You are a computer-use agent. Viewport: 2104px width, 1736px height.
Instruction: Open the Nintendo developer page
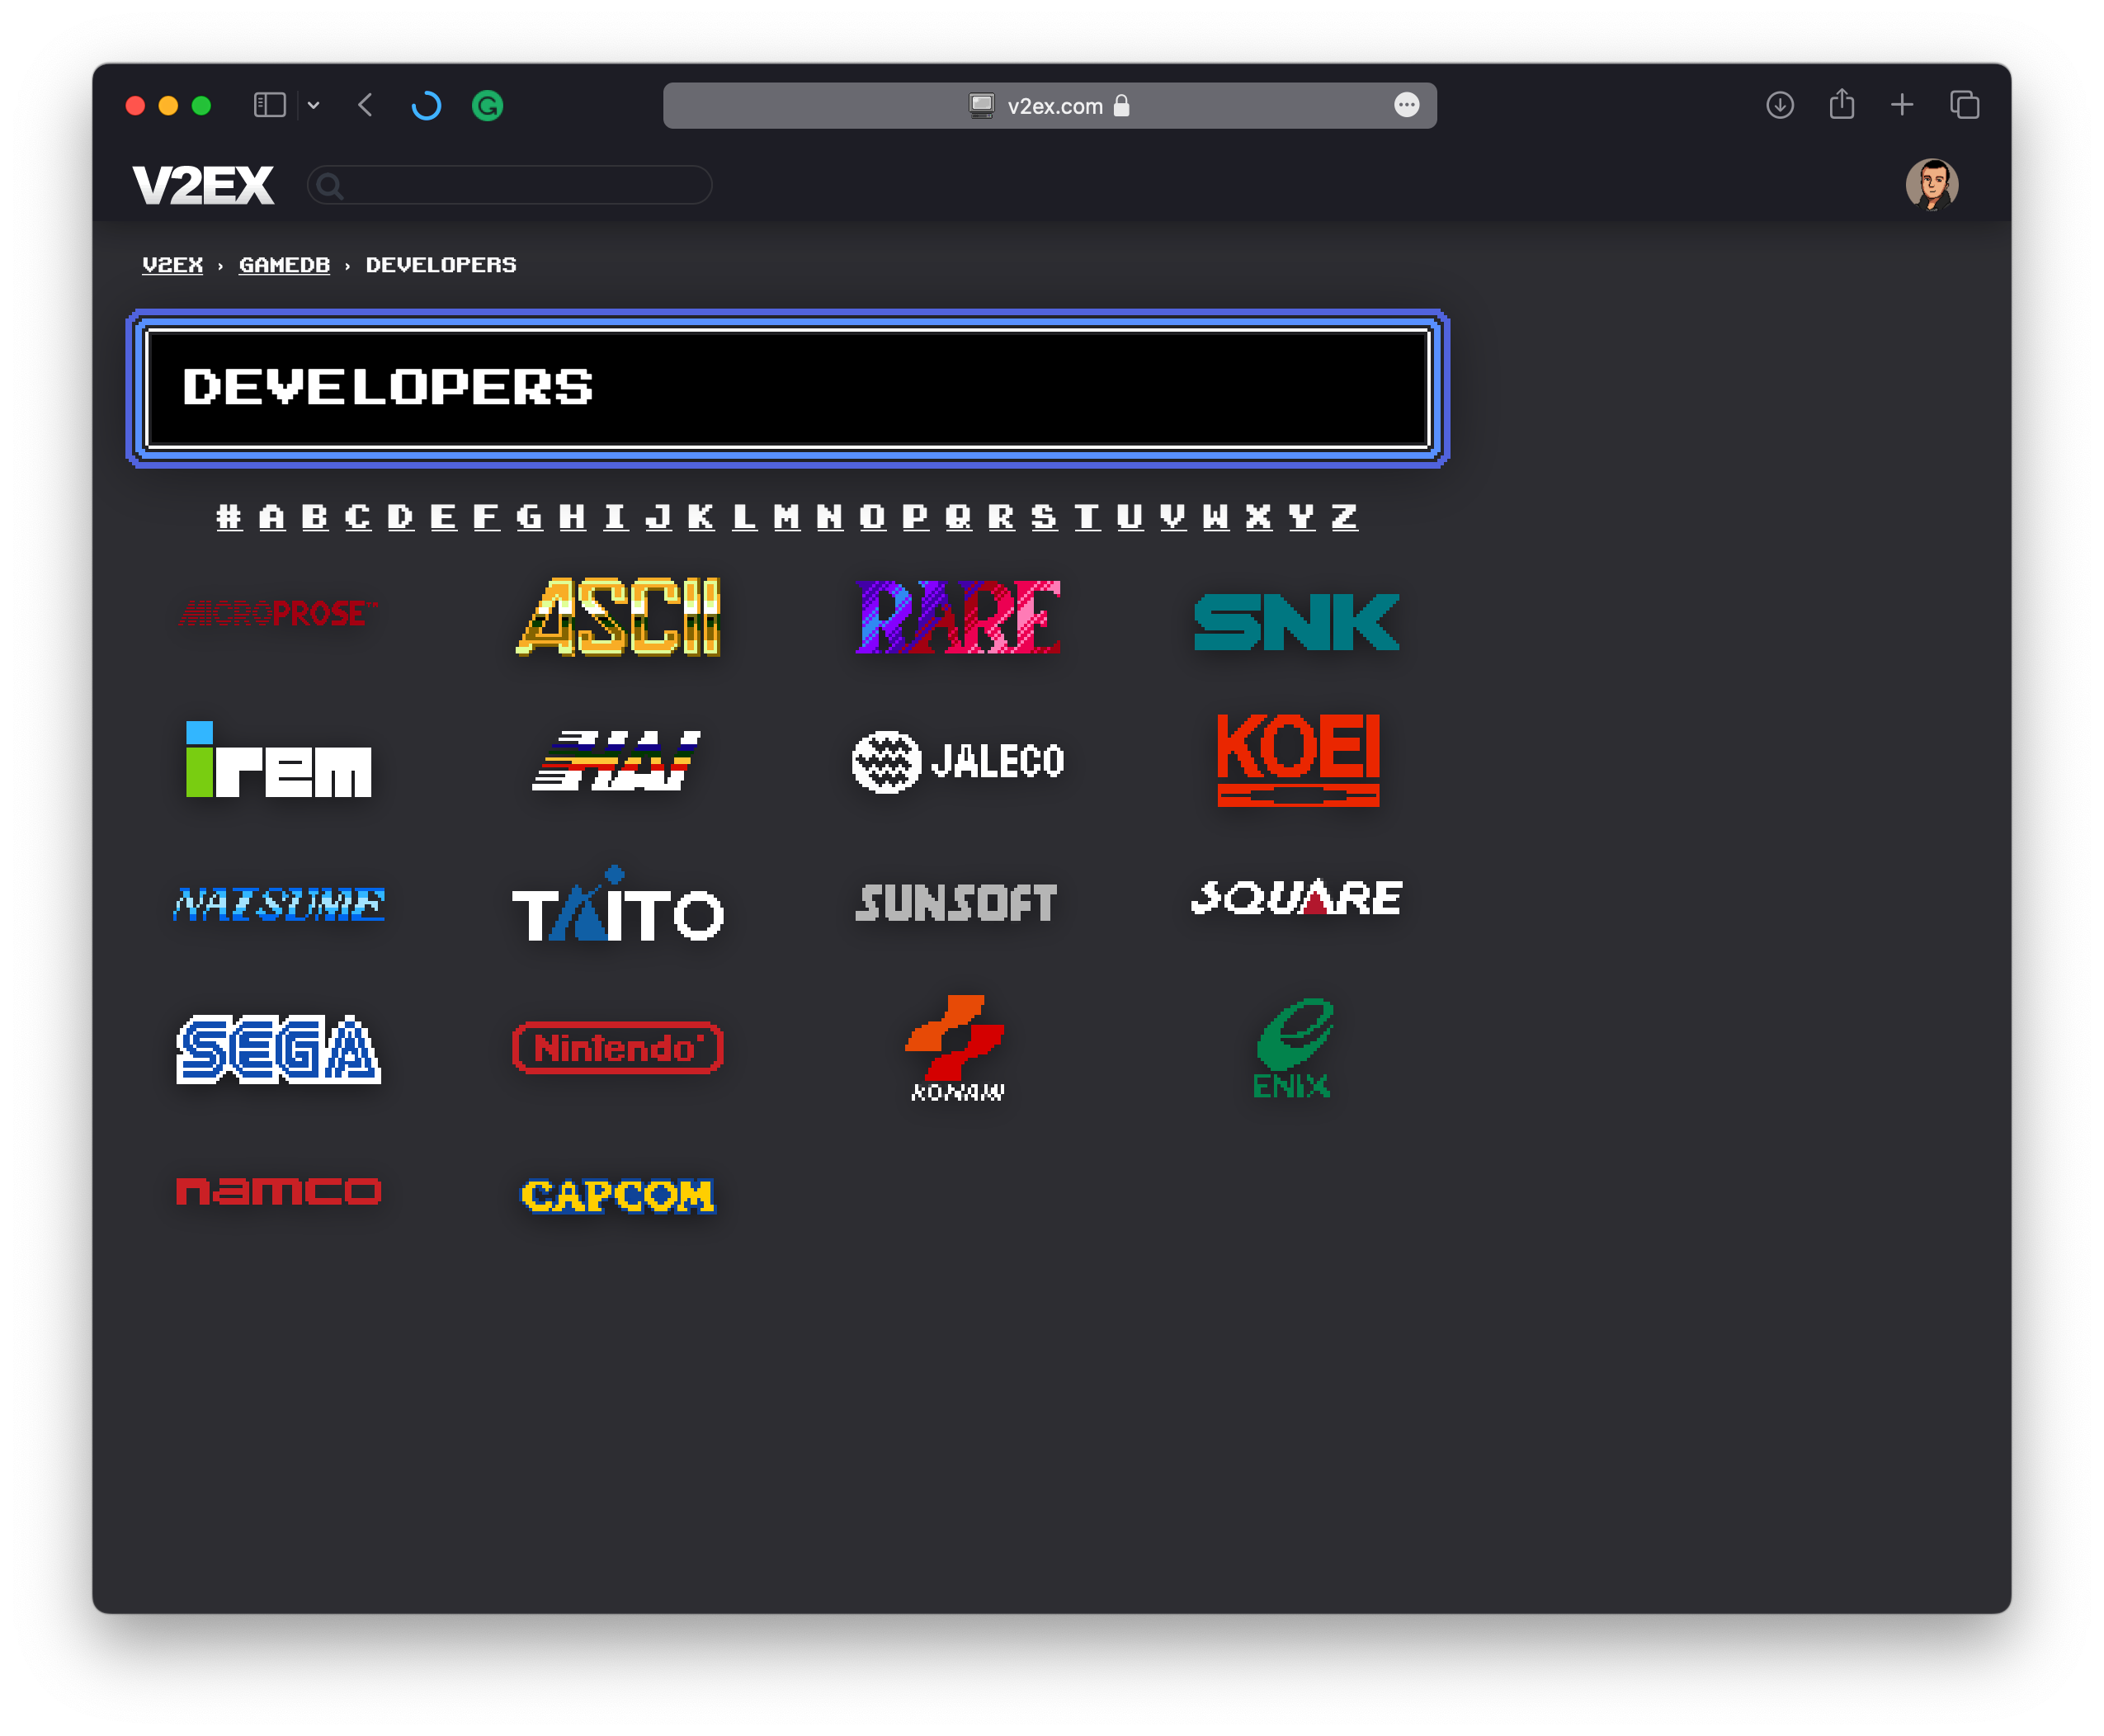617,1049
